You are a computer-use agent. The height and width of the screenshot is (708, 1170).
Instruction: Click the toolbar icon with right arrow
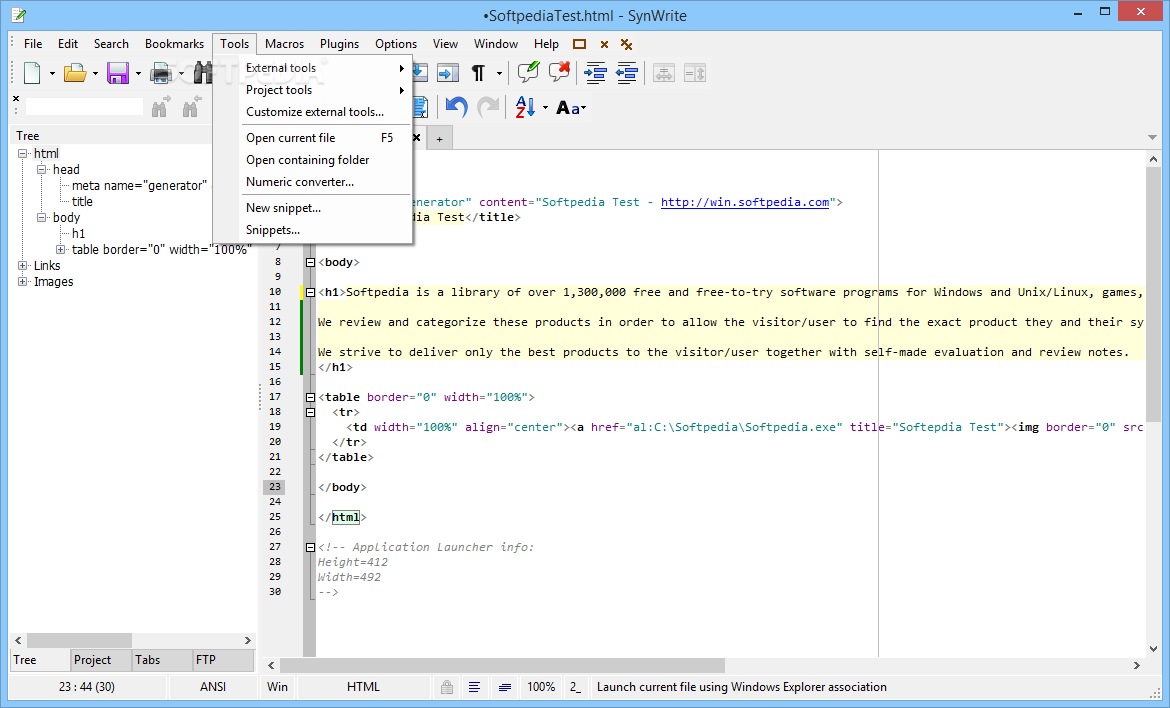(x=448, y=73)
